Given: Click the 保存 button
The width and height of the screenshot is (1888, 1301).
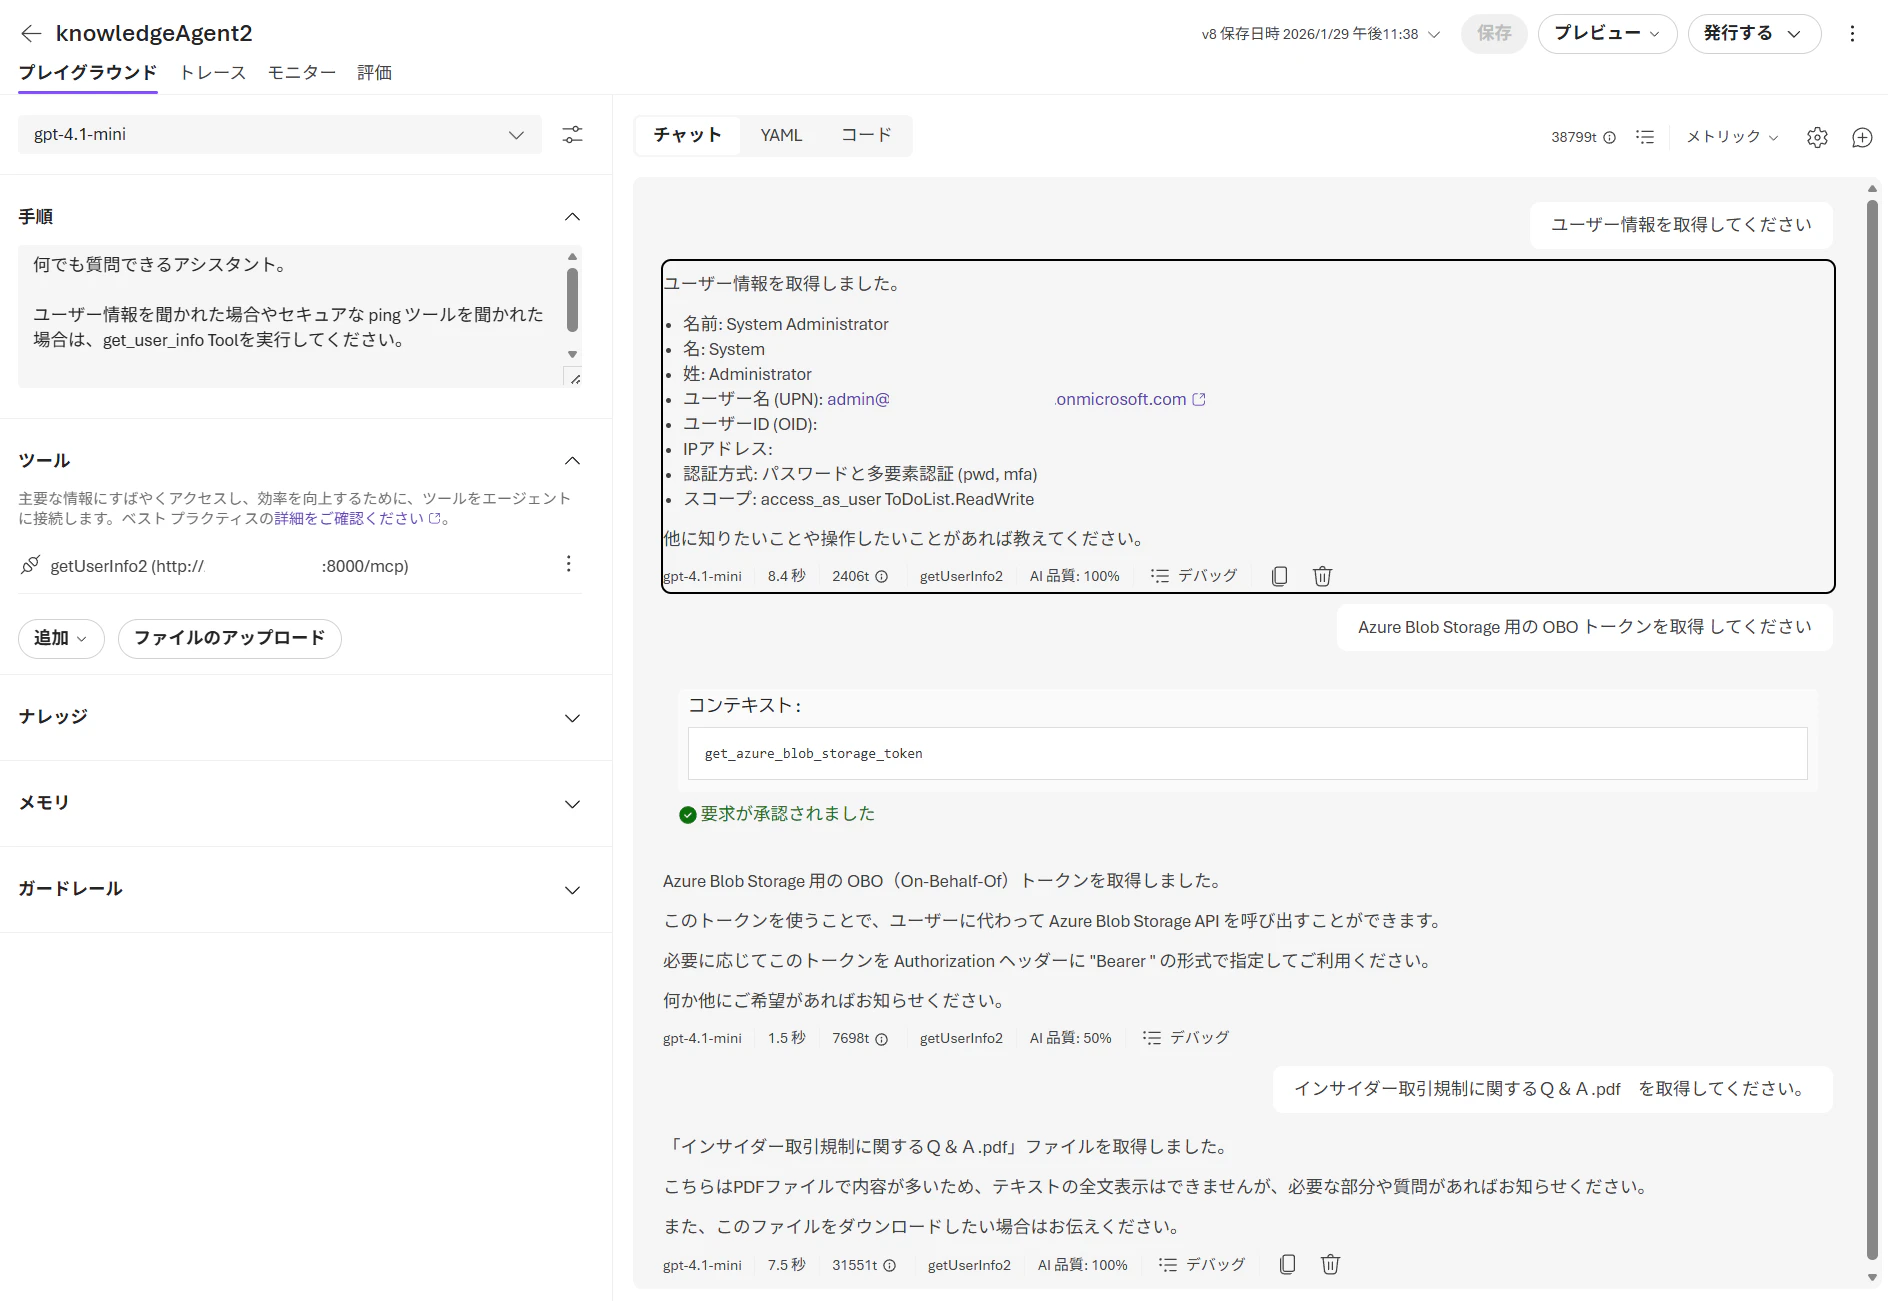Looking at the screenshot, I should [1494, 34].
